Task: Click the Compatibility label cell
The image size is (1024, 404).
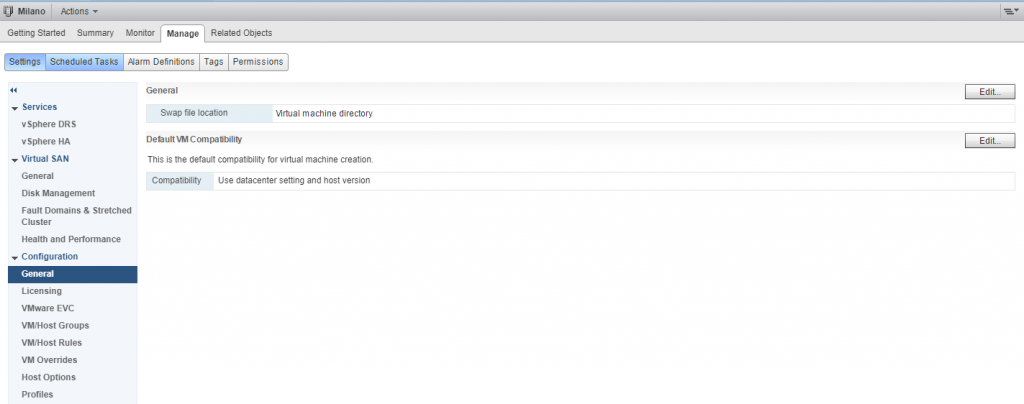Action: tap(180, 181)
